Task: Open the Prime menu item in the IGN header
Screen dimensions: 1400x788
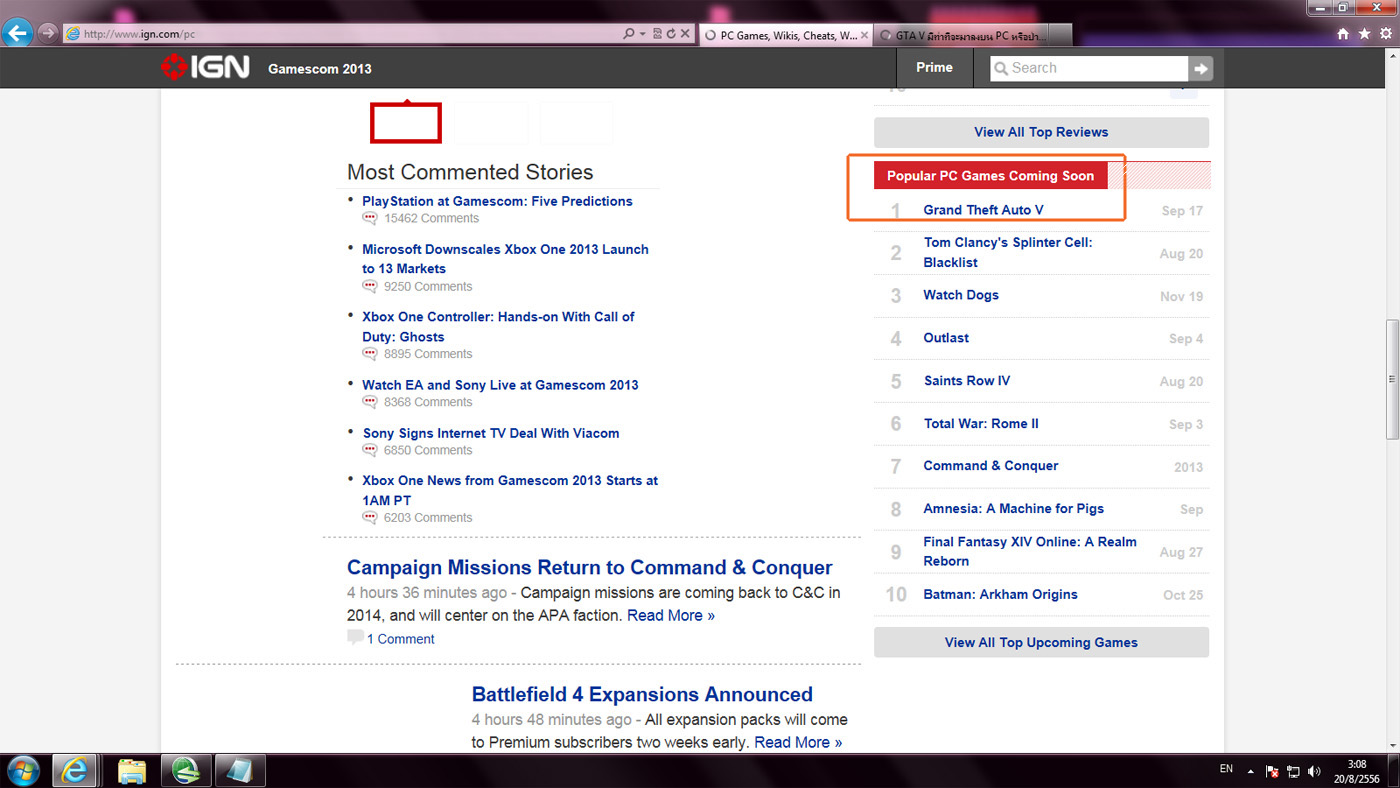Action: point(934,67)
